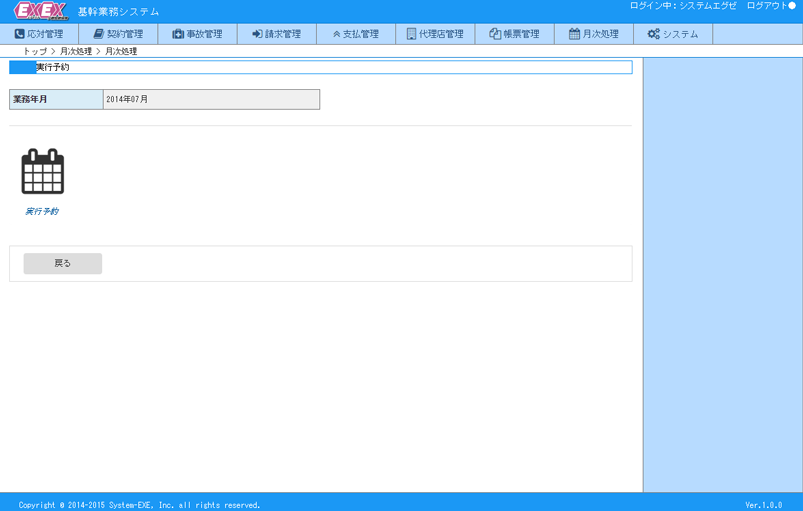The width and height of the screenshot is (803, 511).
Task: Click the 実行予約 link under the calendar
Action: pyautogui.click(x=42, y=212)
